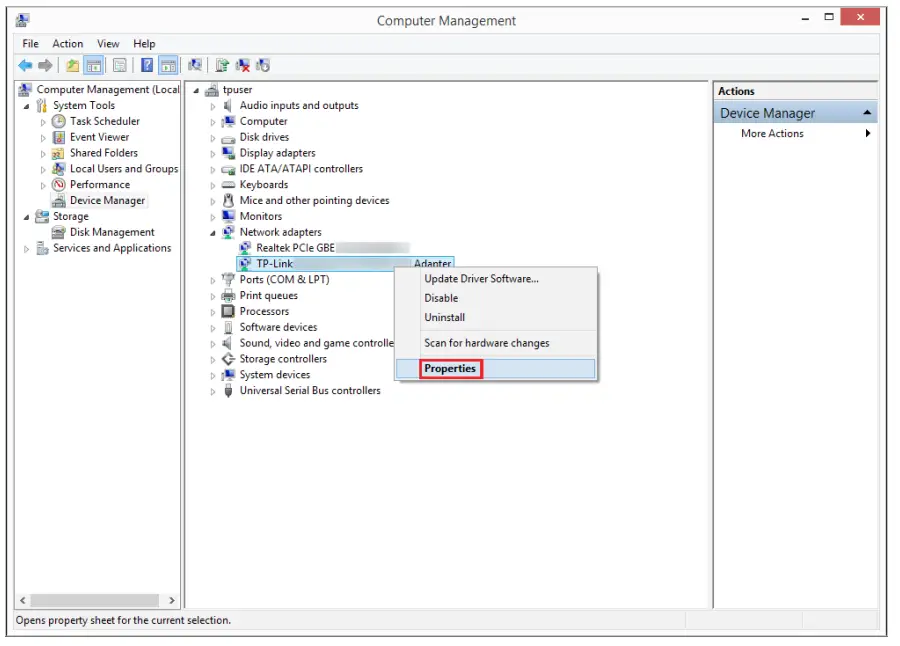Open More Actions in the Actions pane

pyautogui.click(x=772, y=134)
